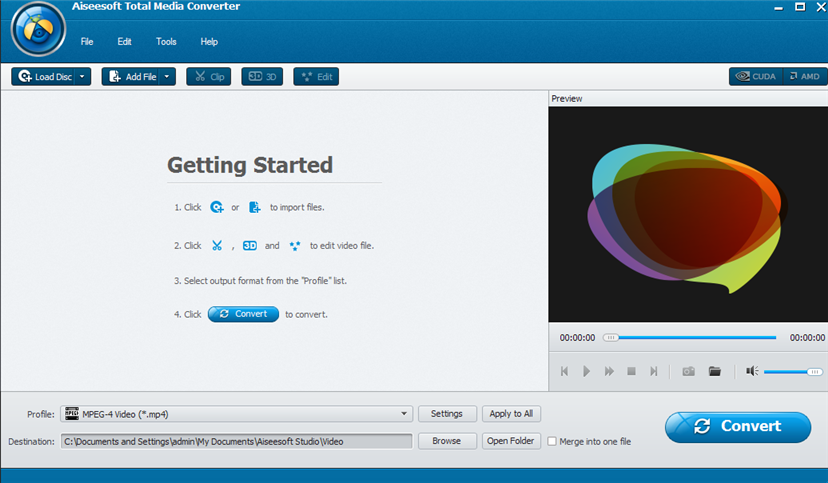
Task: Open the 3D settings tool
Action: (x=262, y=76)
